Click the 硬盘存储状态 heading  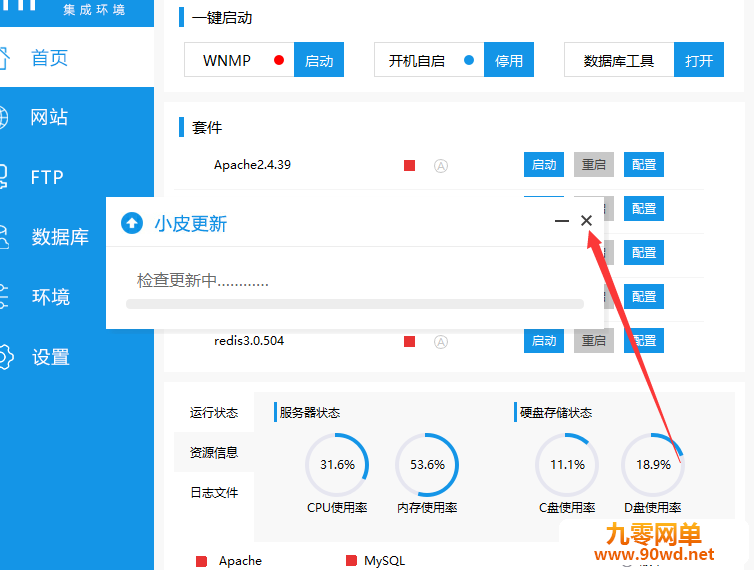(556, 412)
